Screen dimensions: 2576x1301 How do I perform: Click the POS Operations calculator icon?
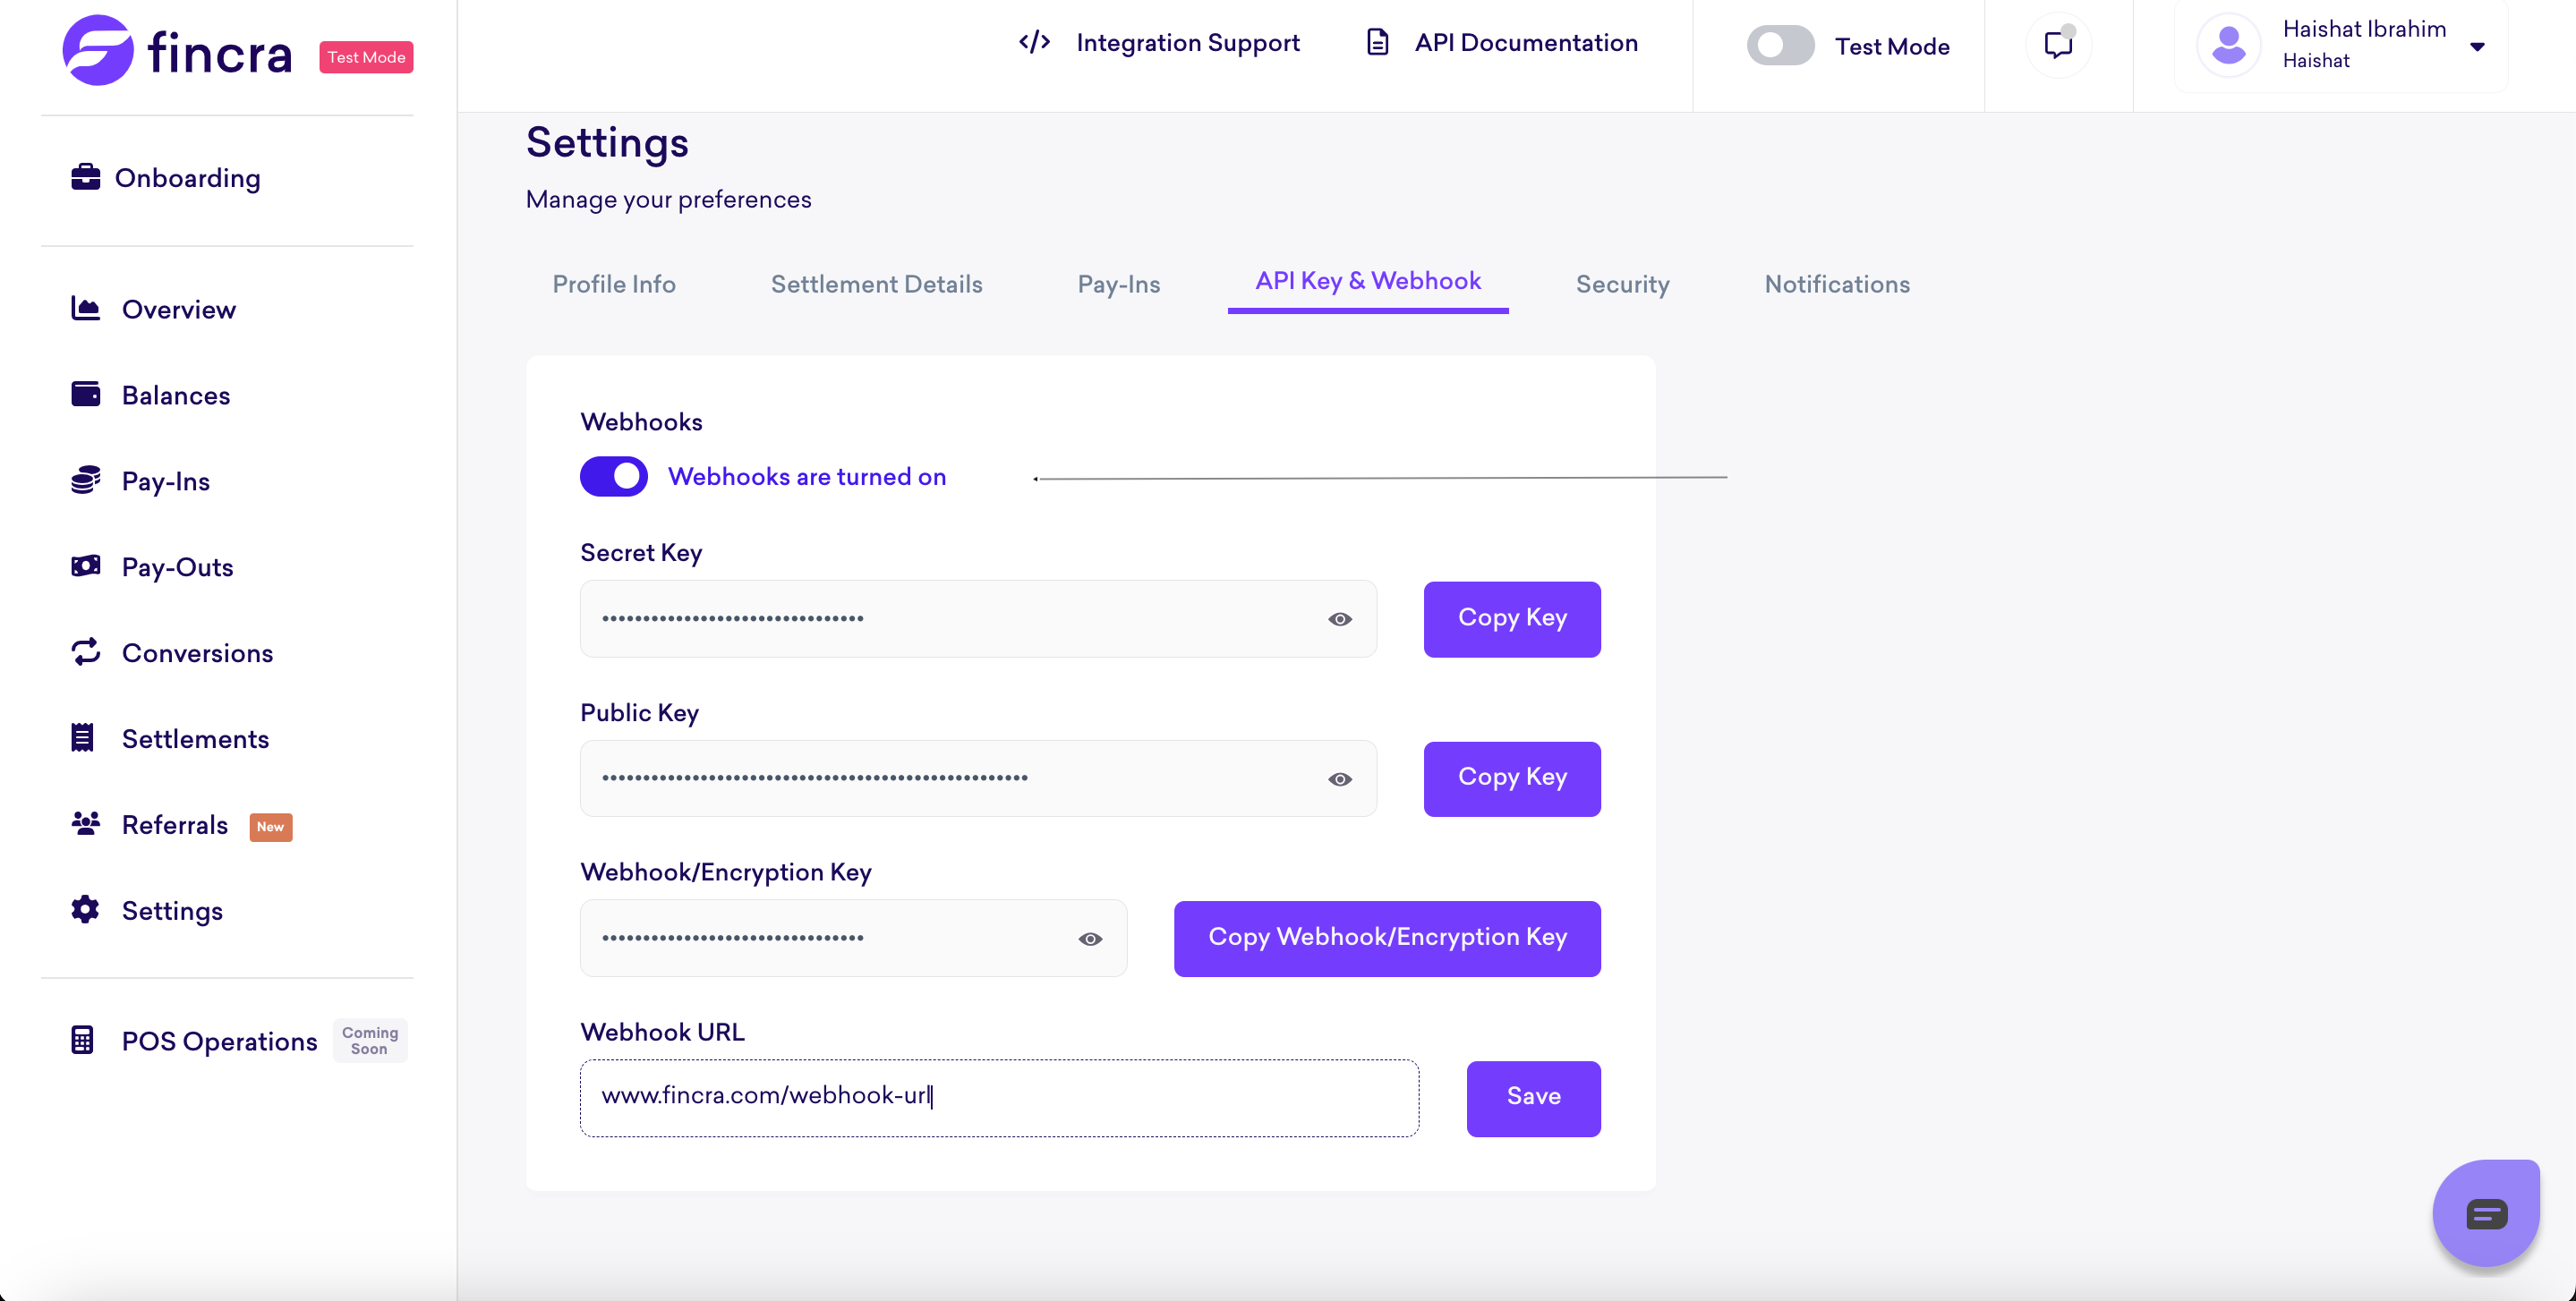(83, 1040)
